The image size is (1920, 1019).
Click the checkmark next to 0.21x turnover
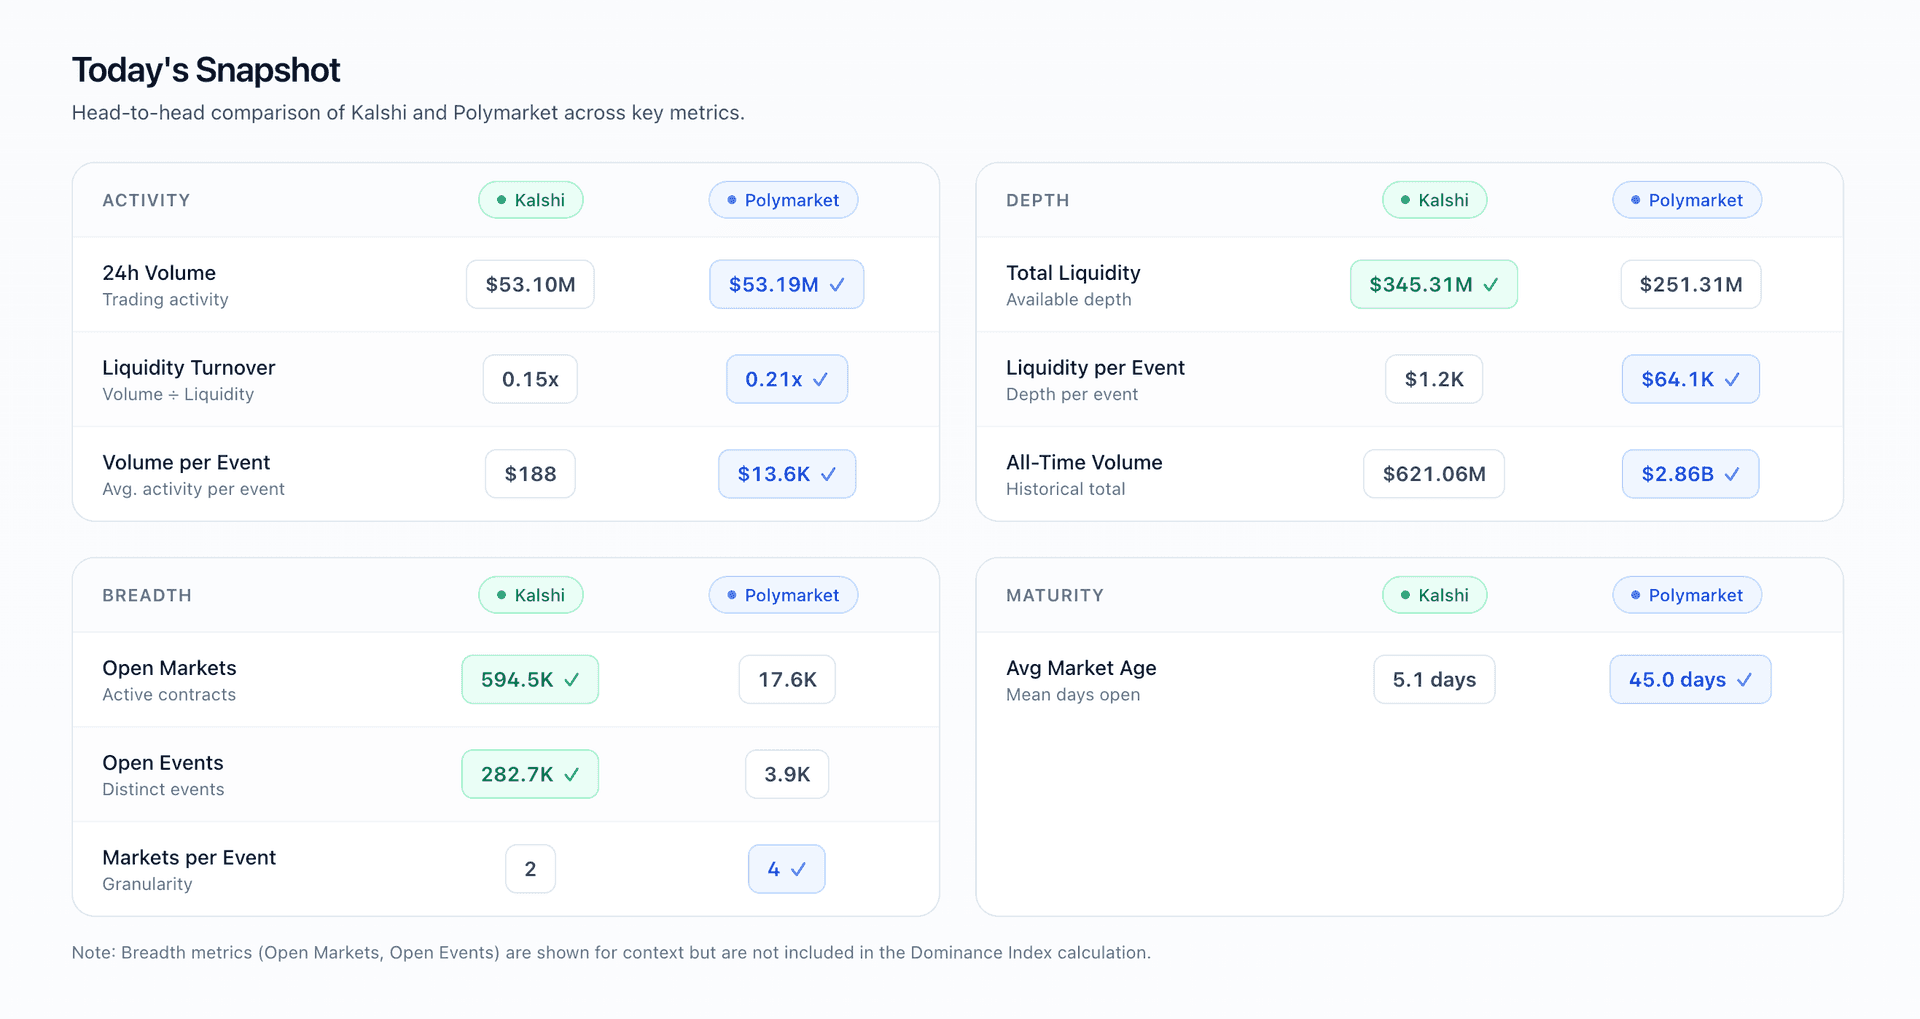(x=820, y=380)
